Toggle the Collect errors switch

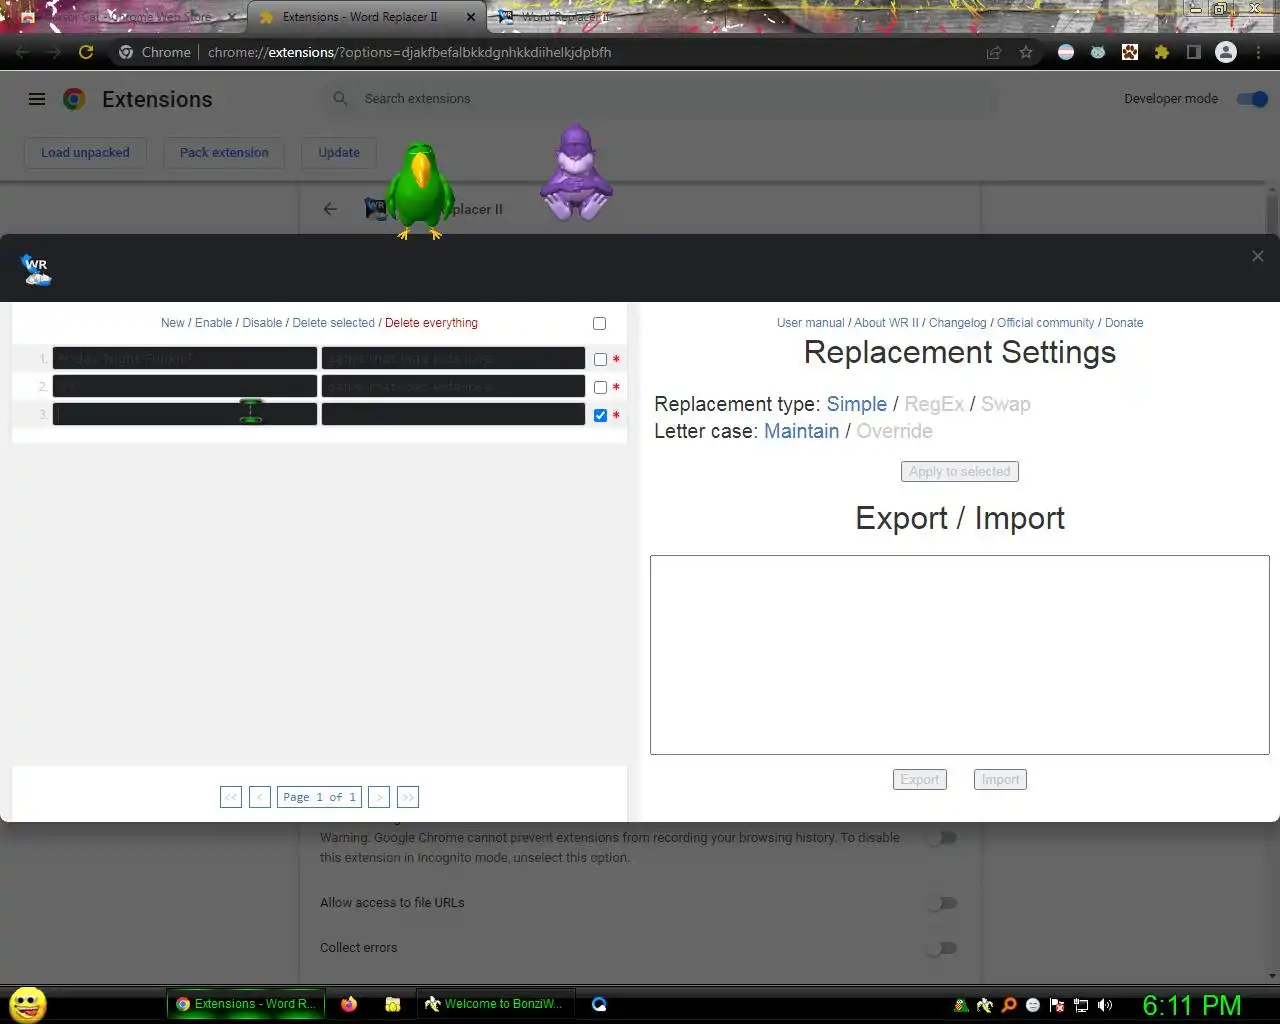(x=941, y=948)
